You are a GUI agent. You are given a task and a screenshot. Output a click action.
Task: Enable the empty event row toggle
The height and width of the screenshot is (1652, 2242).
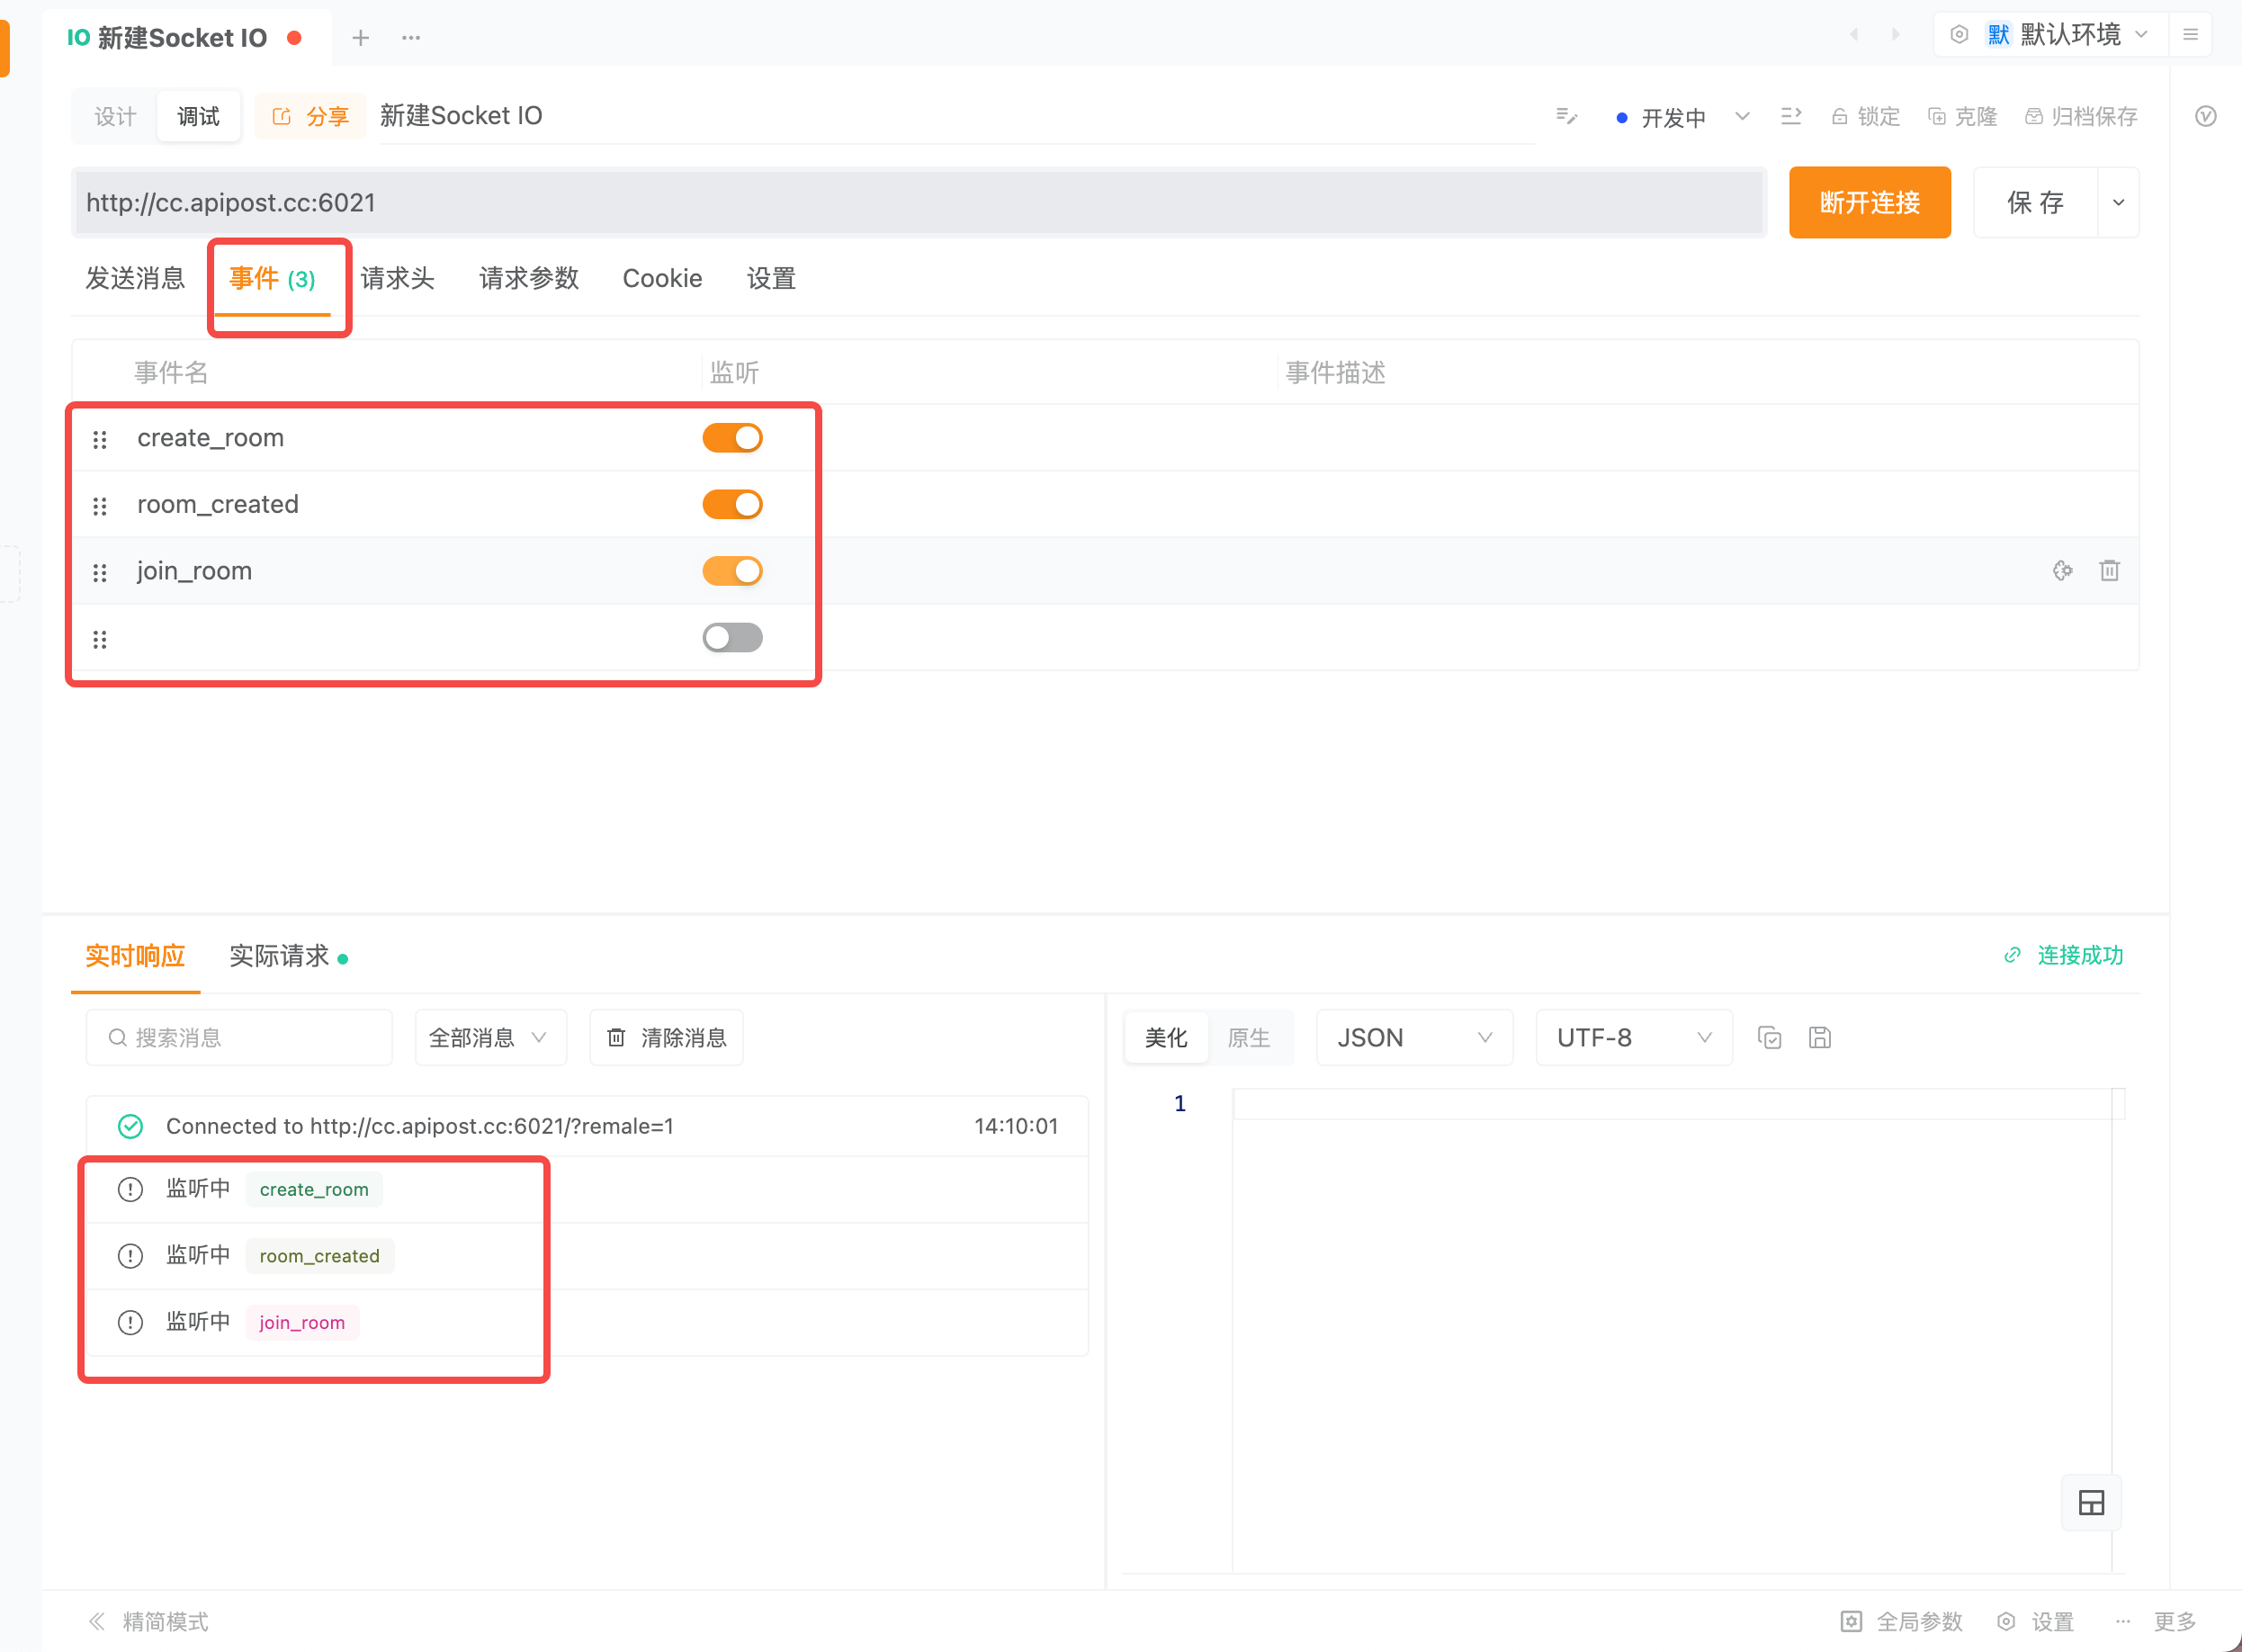point(732,637)
